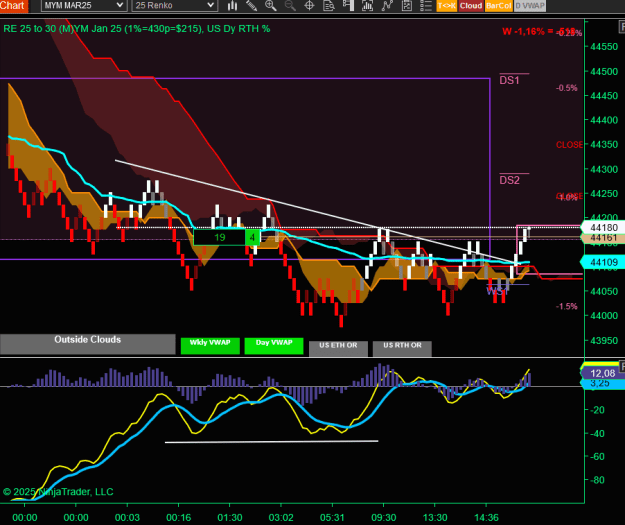The width and height of the screenshot is (625, 525).
Task: Toggle the D VWAP toolbar button
Action: [530, 6]
